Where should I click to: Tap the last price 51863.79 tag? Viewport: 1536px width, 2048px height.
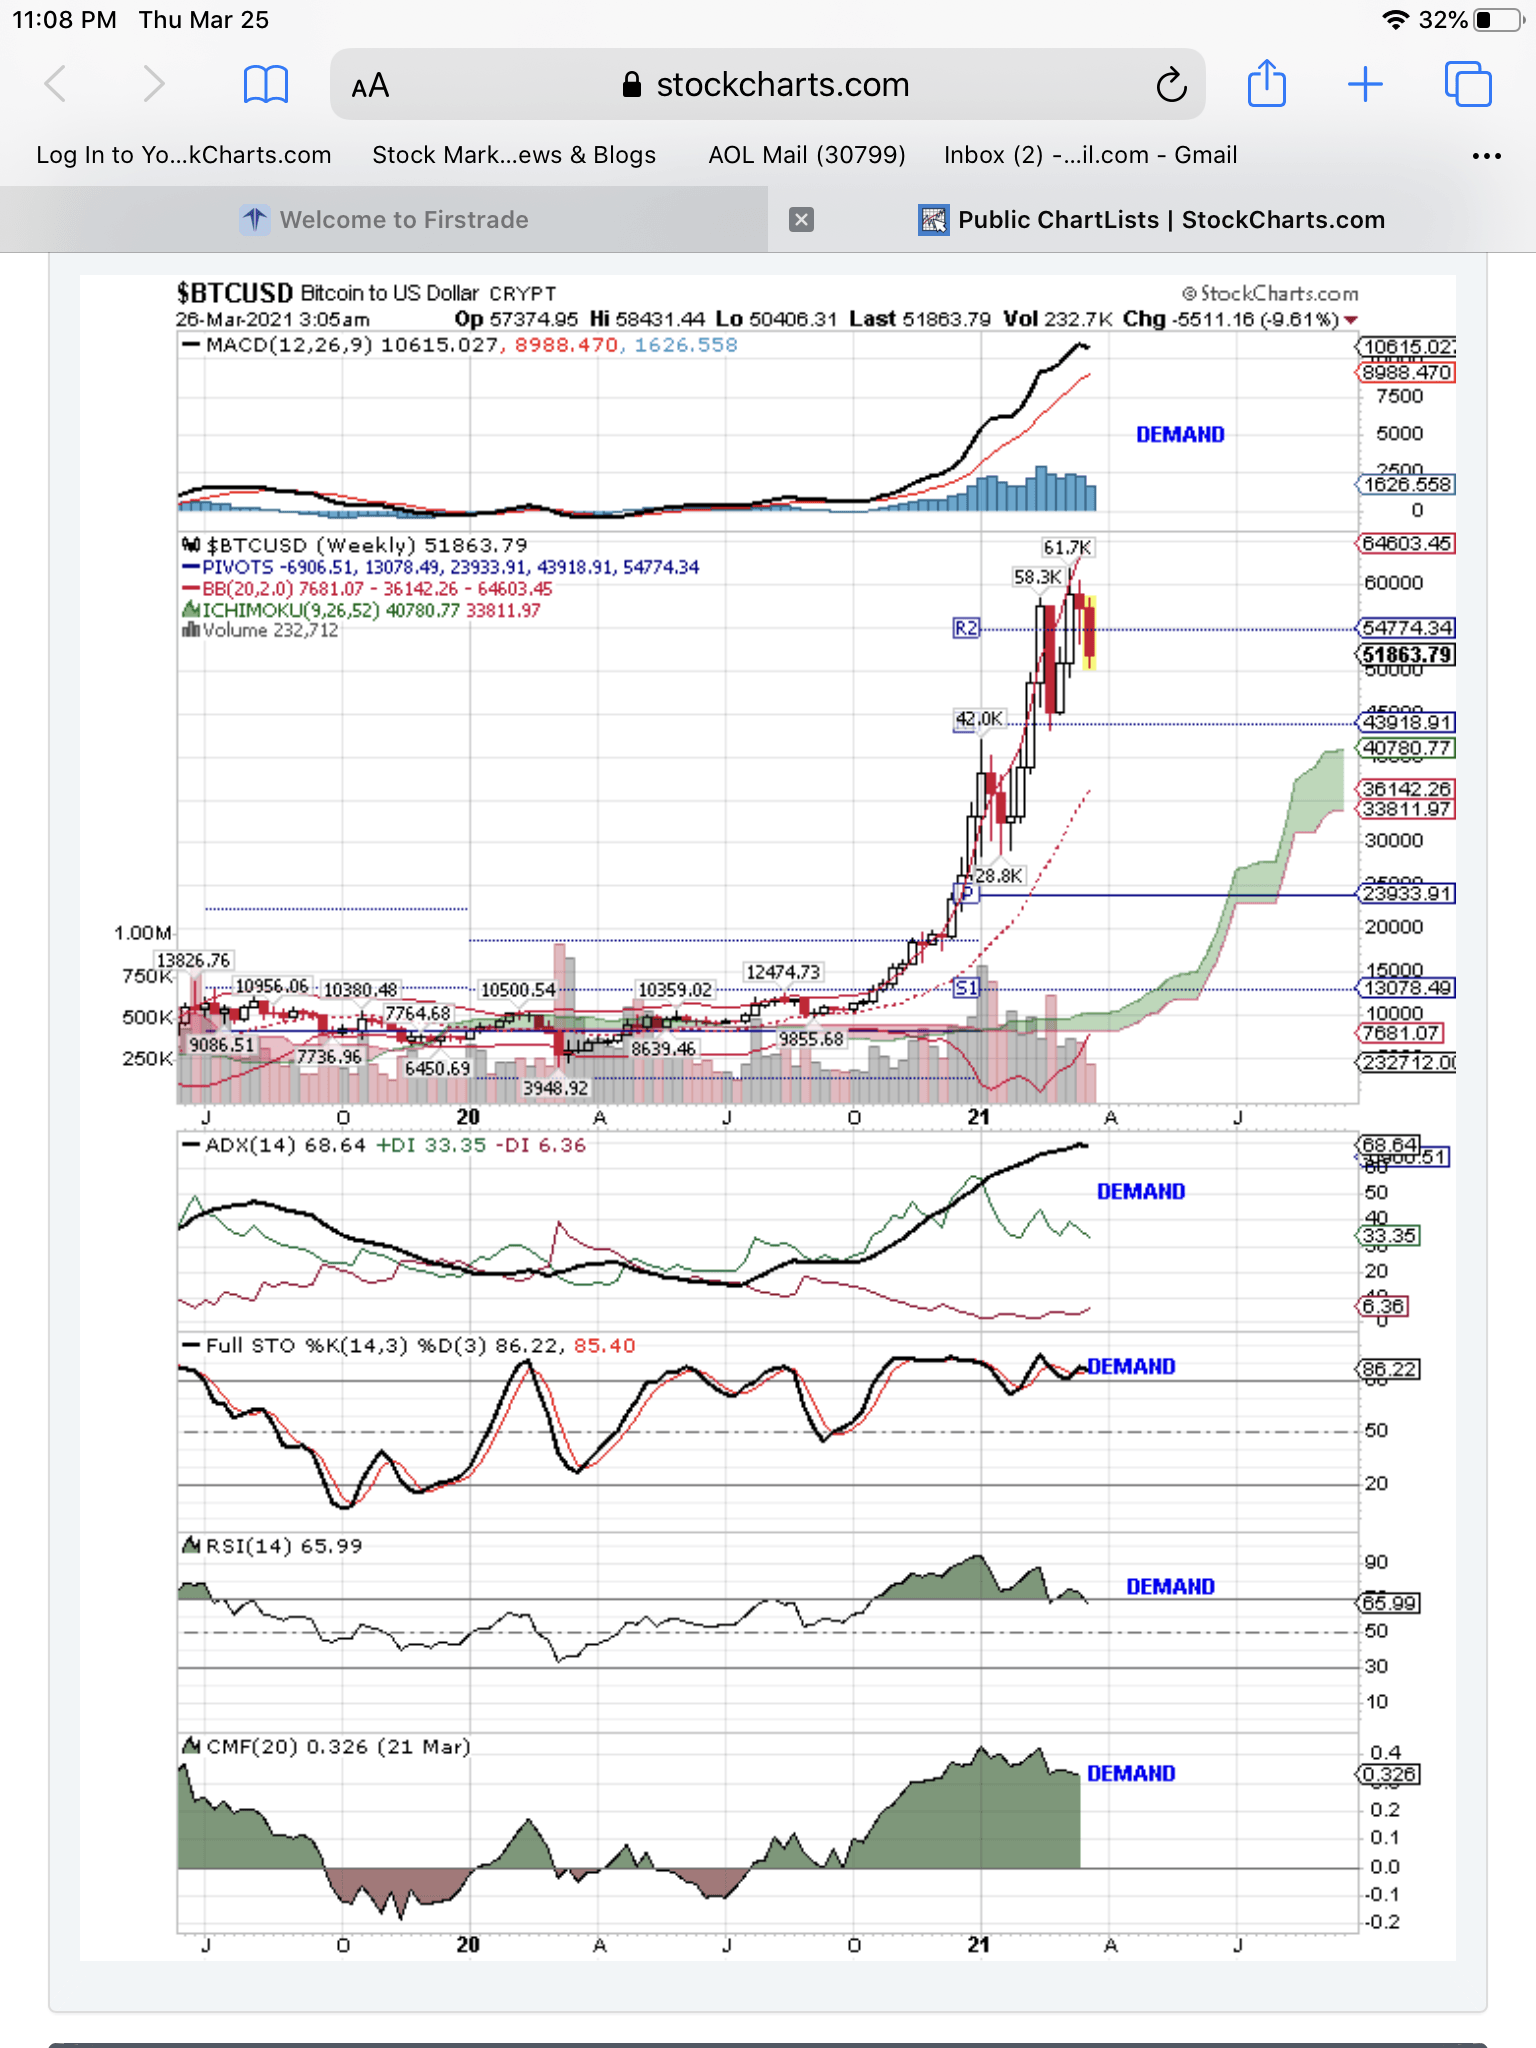pos(1407,655)
